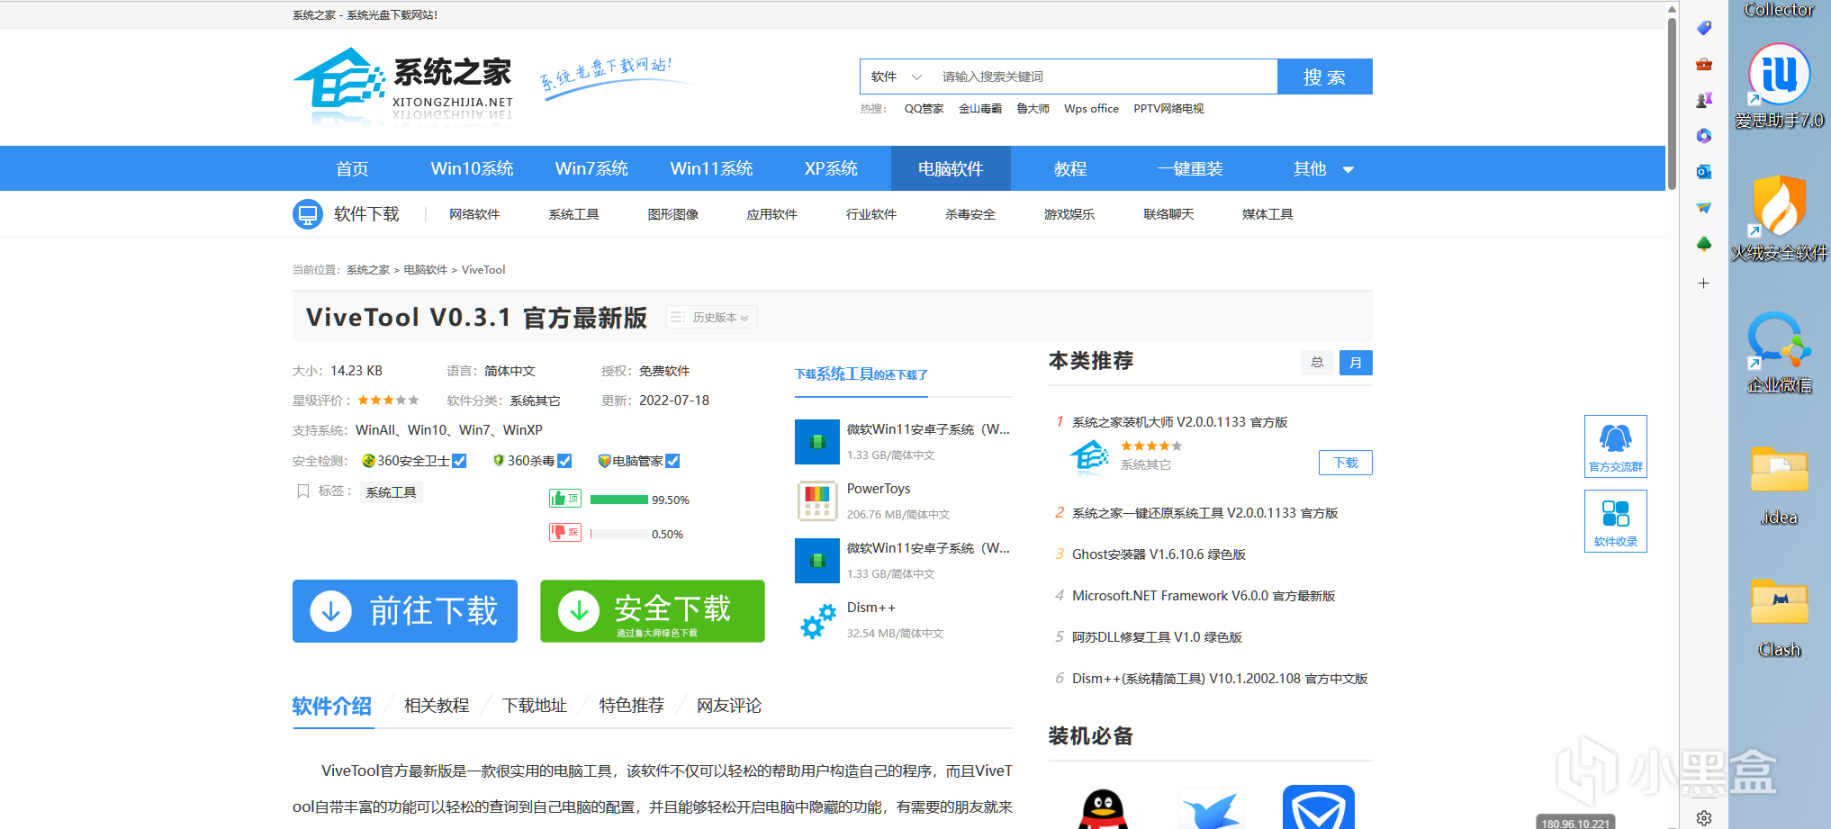
Task: Click the 软件下载 monitor icon
Action: pyautogui.click(x=308, y=214)
